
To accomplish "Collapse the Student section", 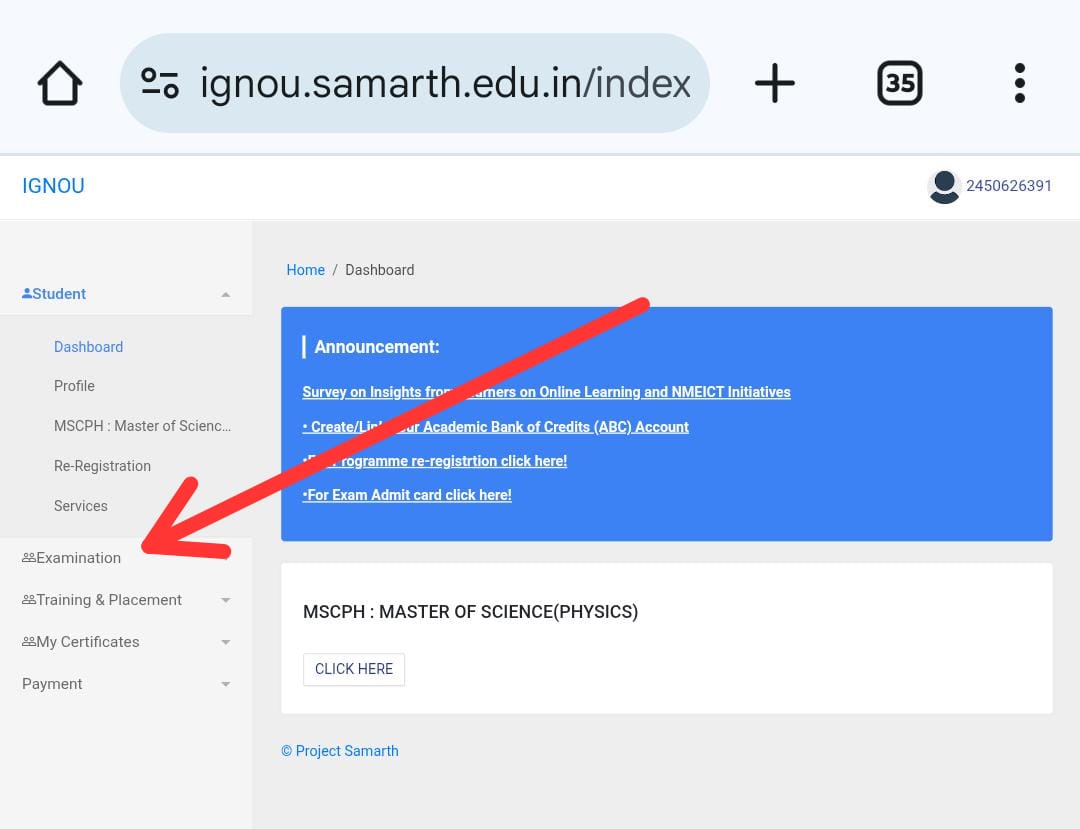I will click(x=126, y=294).
